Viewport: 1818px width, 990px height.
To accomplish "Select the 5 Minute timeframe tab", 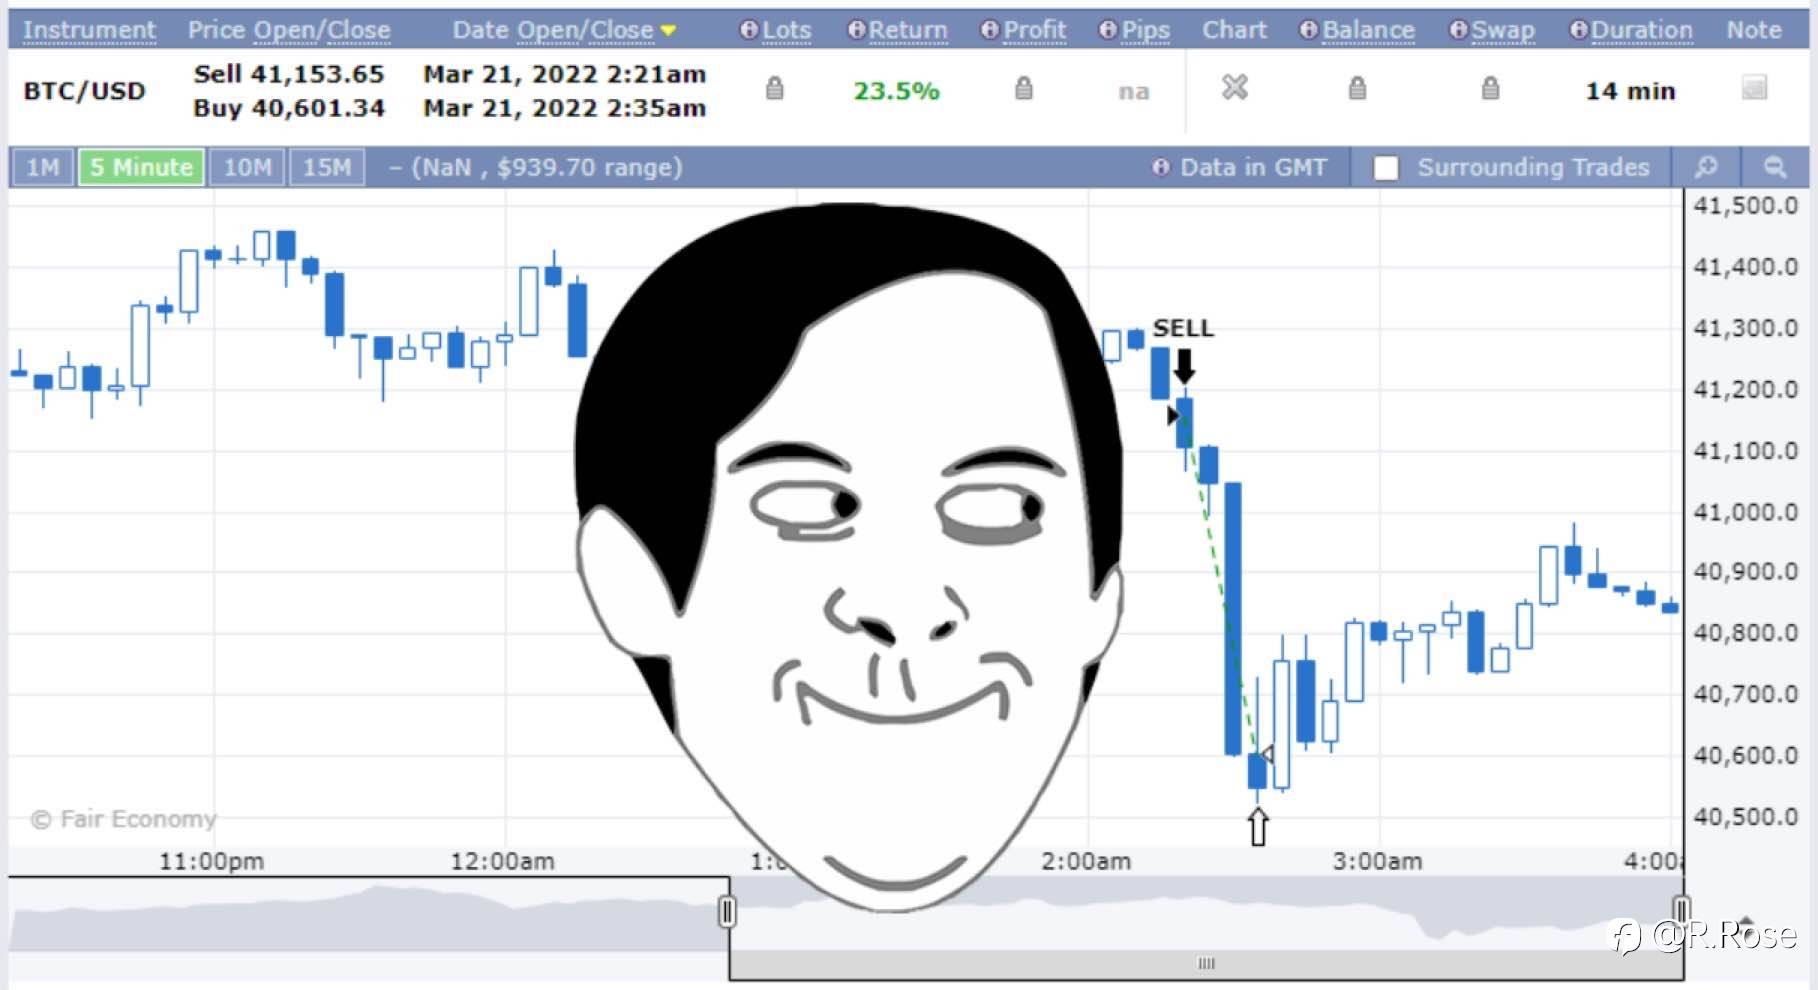I will [141, 167].
